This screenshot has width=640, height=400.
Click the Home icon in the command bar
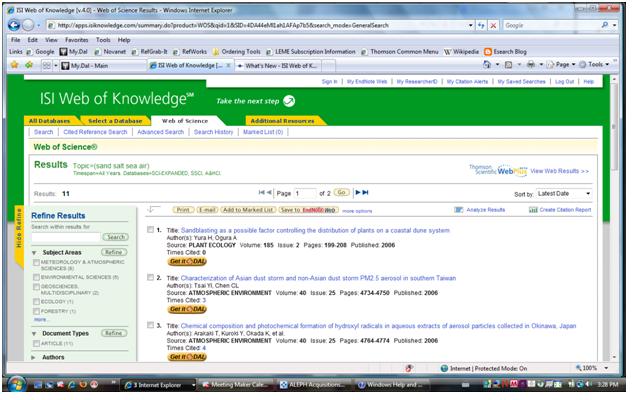(x=487, y=64)
